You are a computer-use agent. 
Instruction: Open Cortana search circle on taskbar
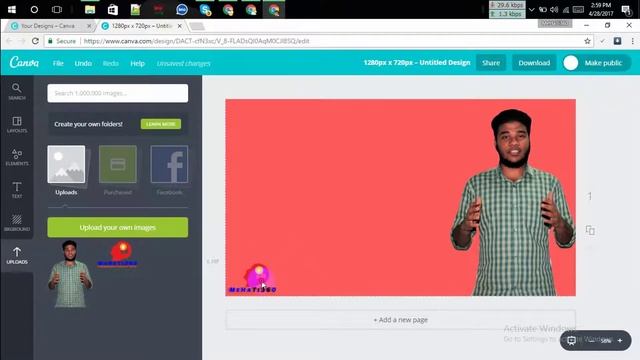point(34,9)
